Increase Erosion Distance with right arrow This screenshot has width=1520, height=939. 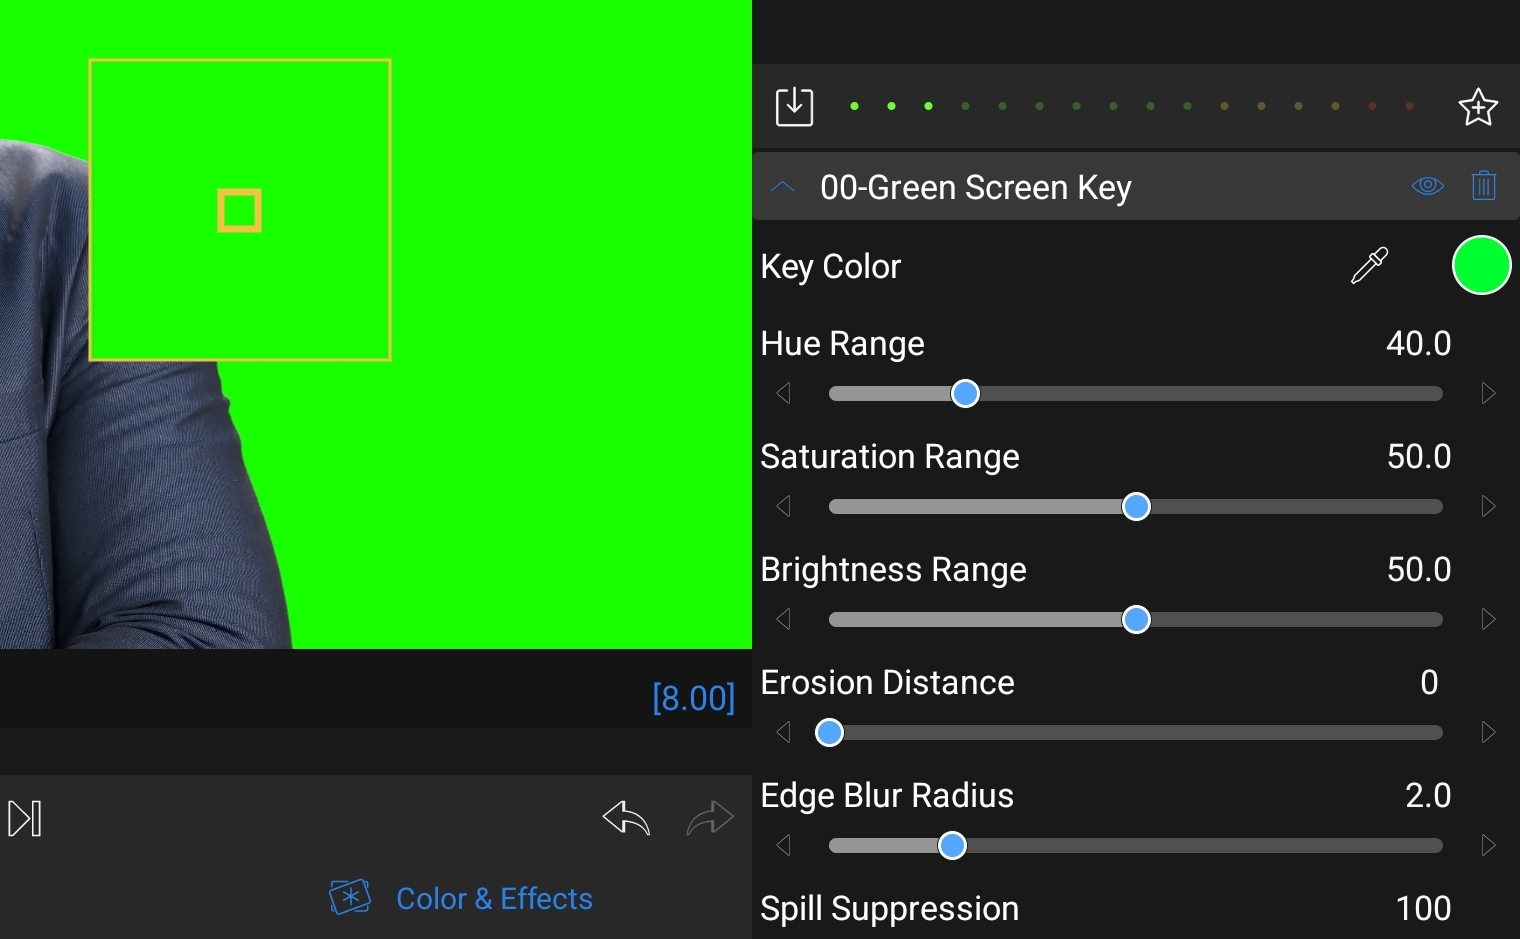[x=1488, y=732]
